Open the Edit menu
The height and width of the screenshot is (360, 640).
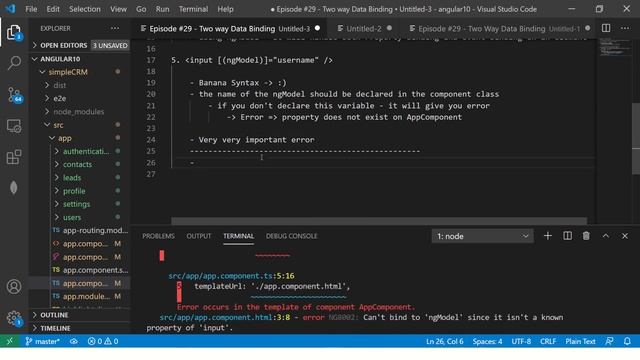pos(53,9)
